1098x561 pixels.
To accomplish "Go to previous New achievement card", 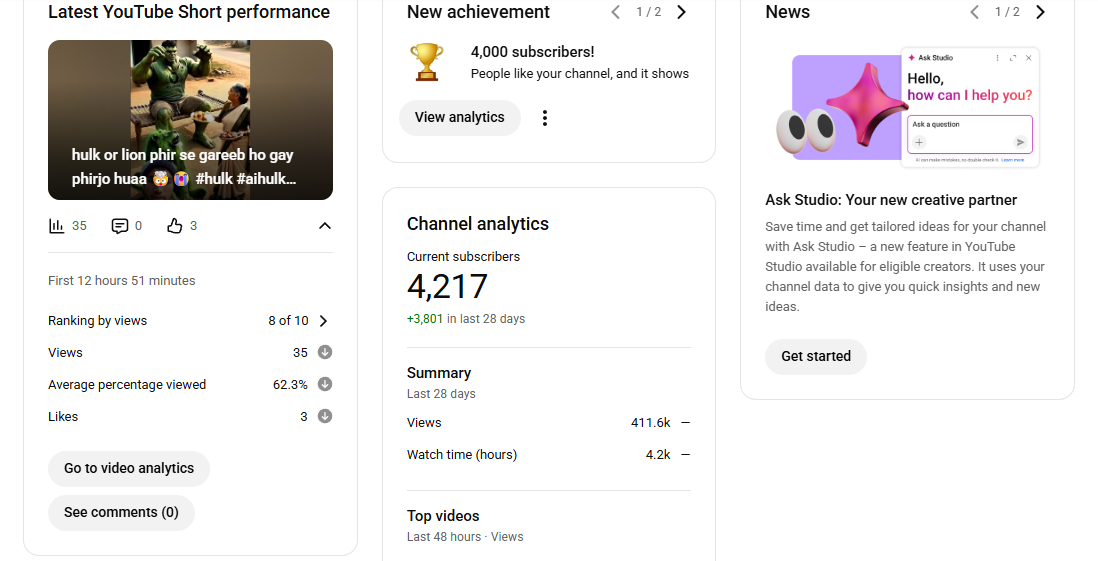I will coord(616,12).
